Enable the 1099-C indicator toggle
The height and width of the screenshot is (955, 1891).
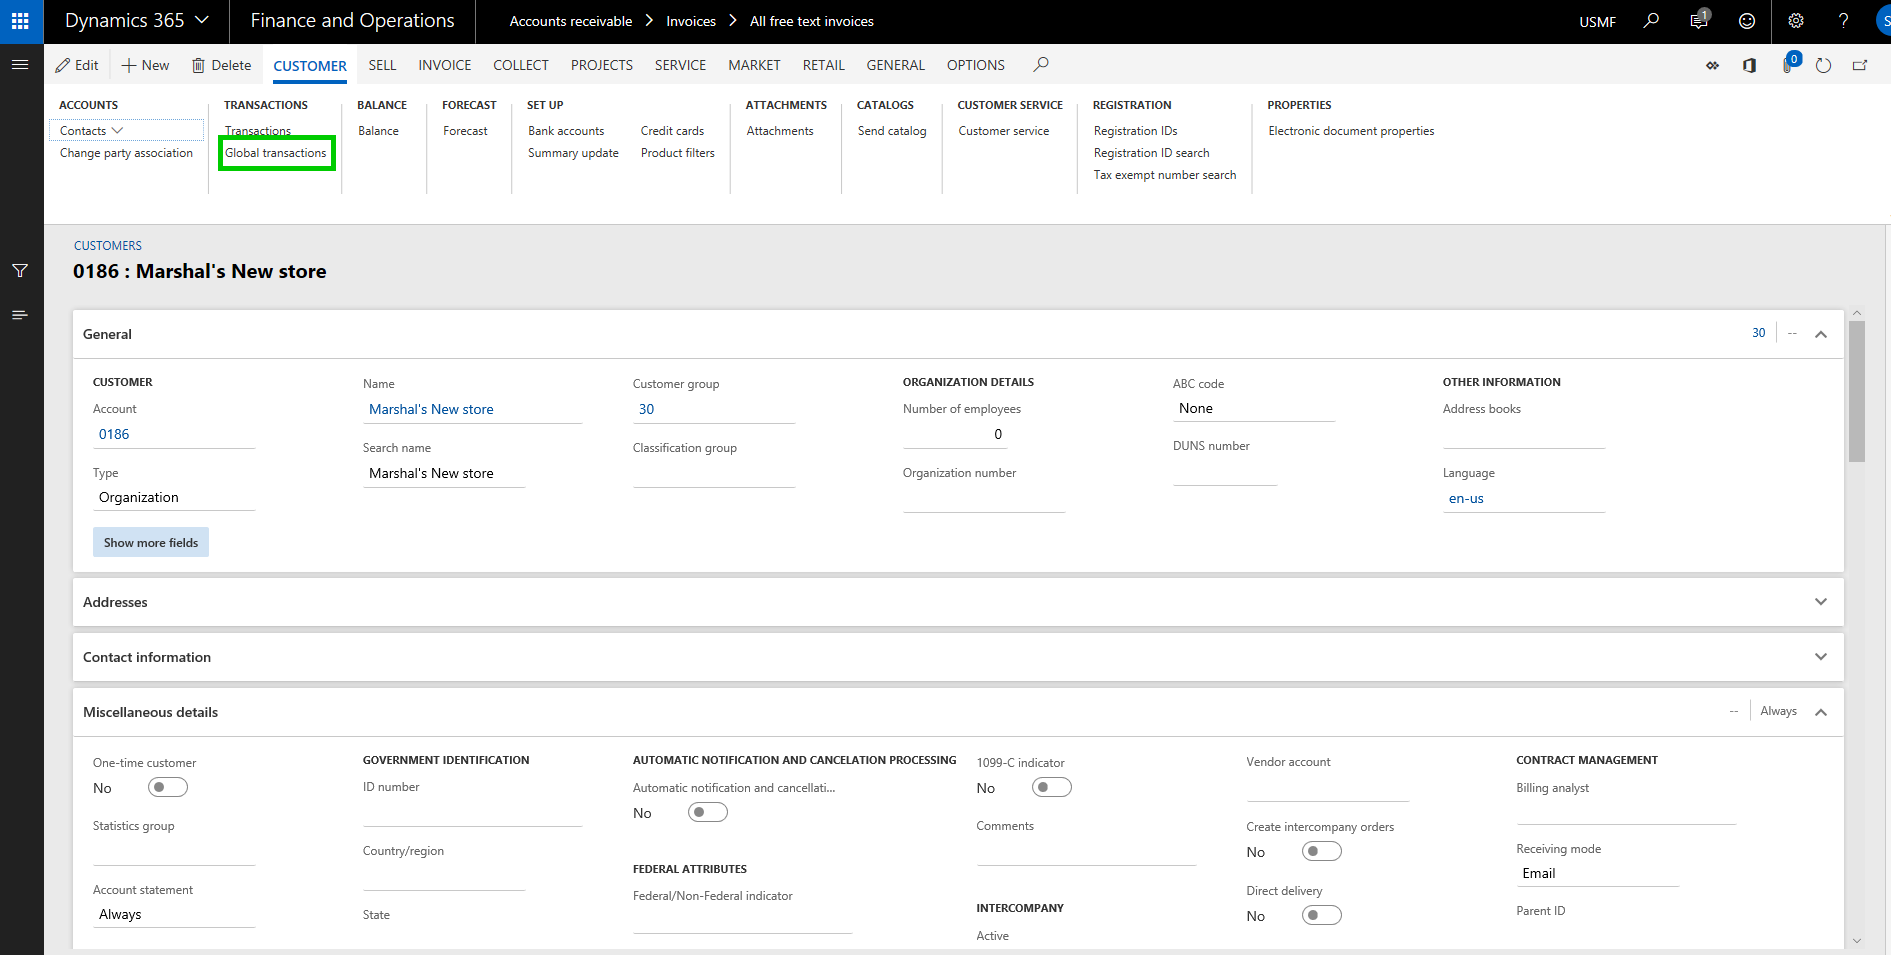tap(1051, 788)
